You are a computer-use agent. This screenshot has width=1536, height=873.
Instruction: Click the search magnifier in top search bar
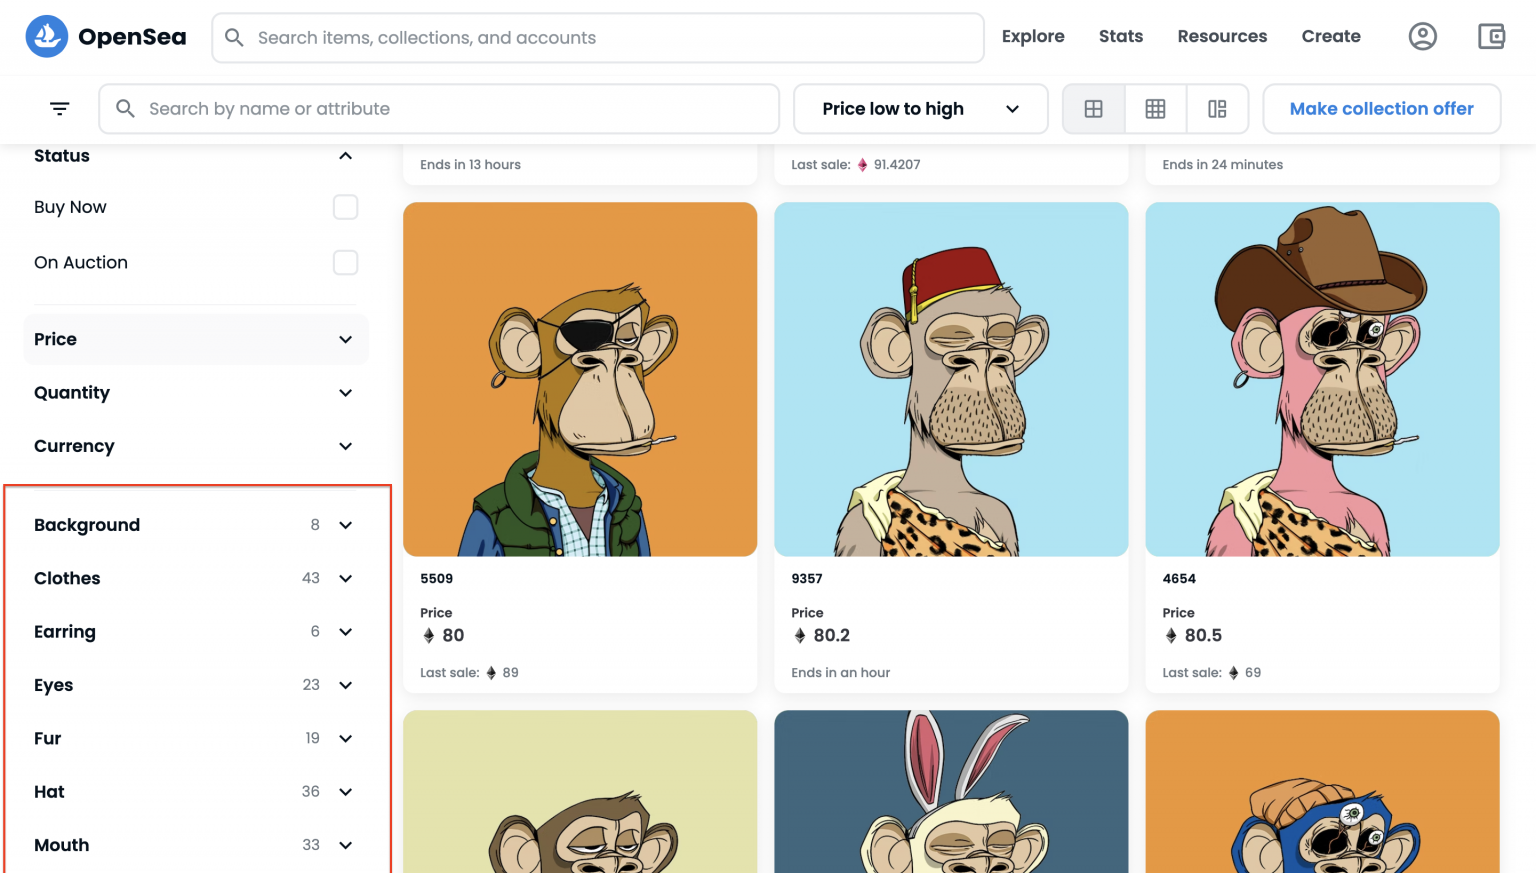233,37
